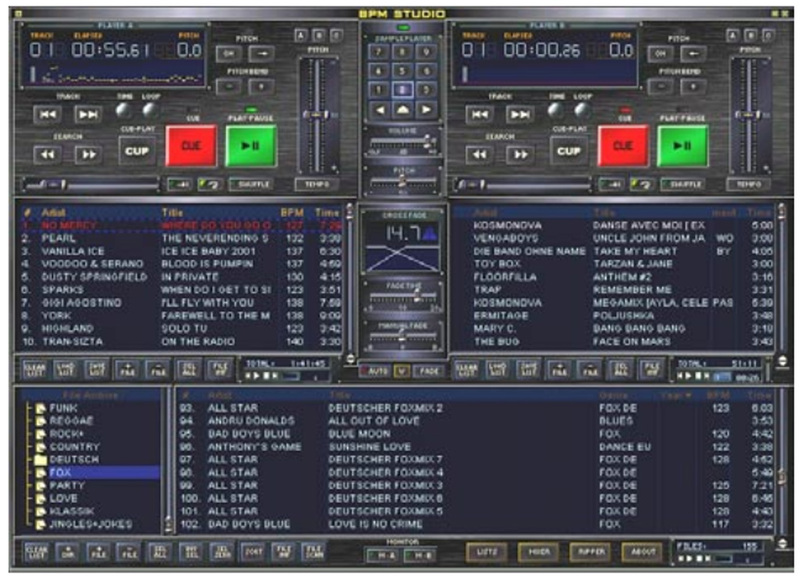The image size is (800, 579).
Task: Trigger sample pad 3 in the Sample Player
Action: pyautogui.click(x=426, y=90)
